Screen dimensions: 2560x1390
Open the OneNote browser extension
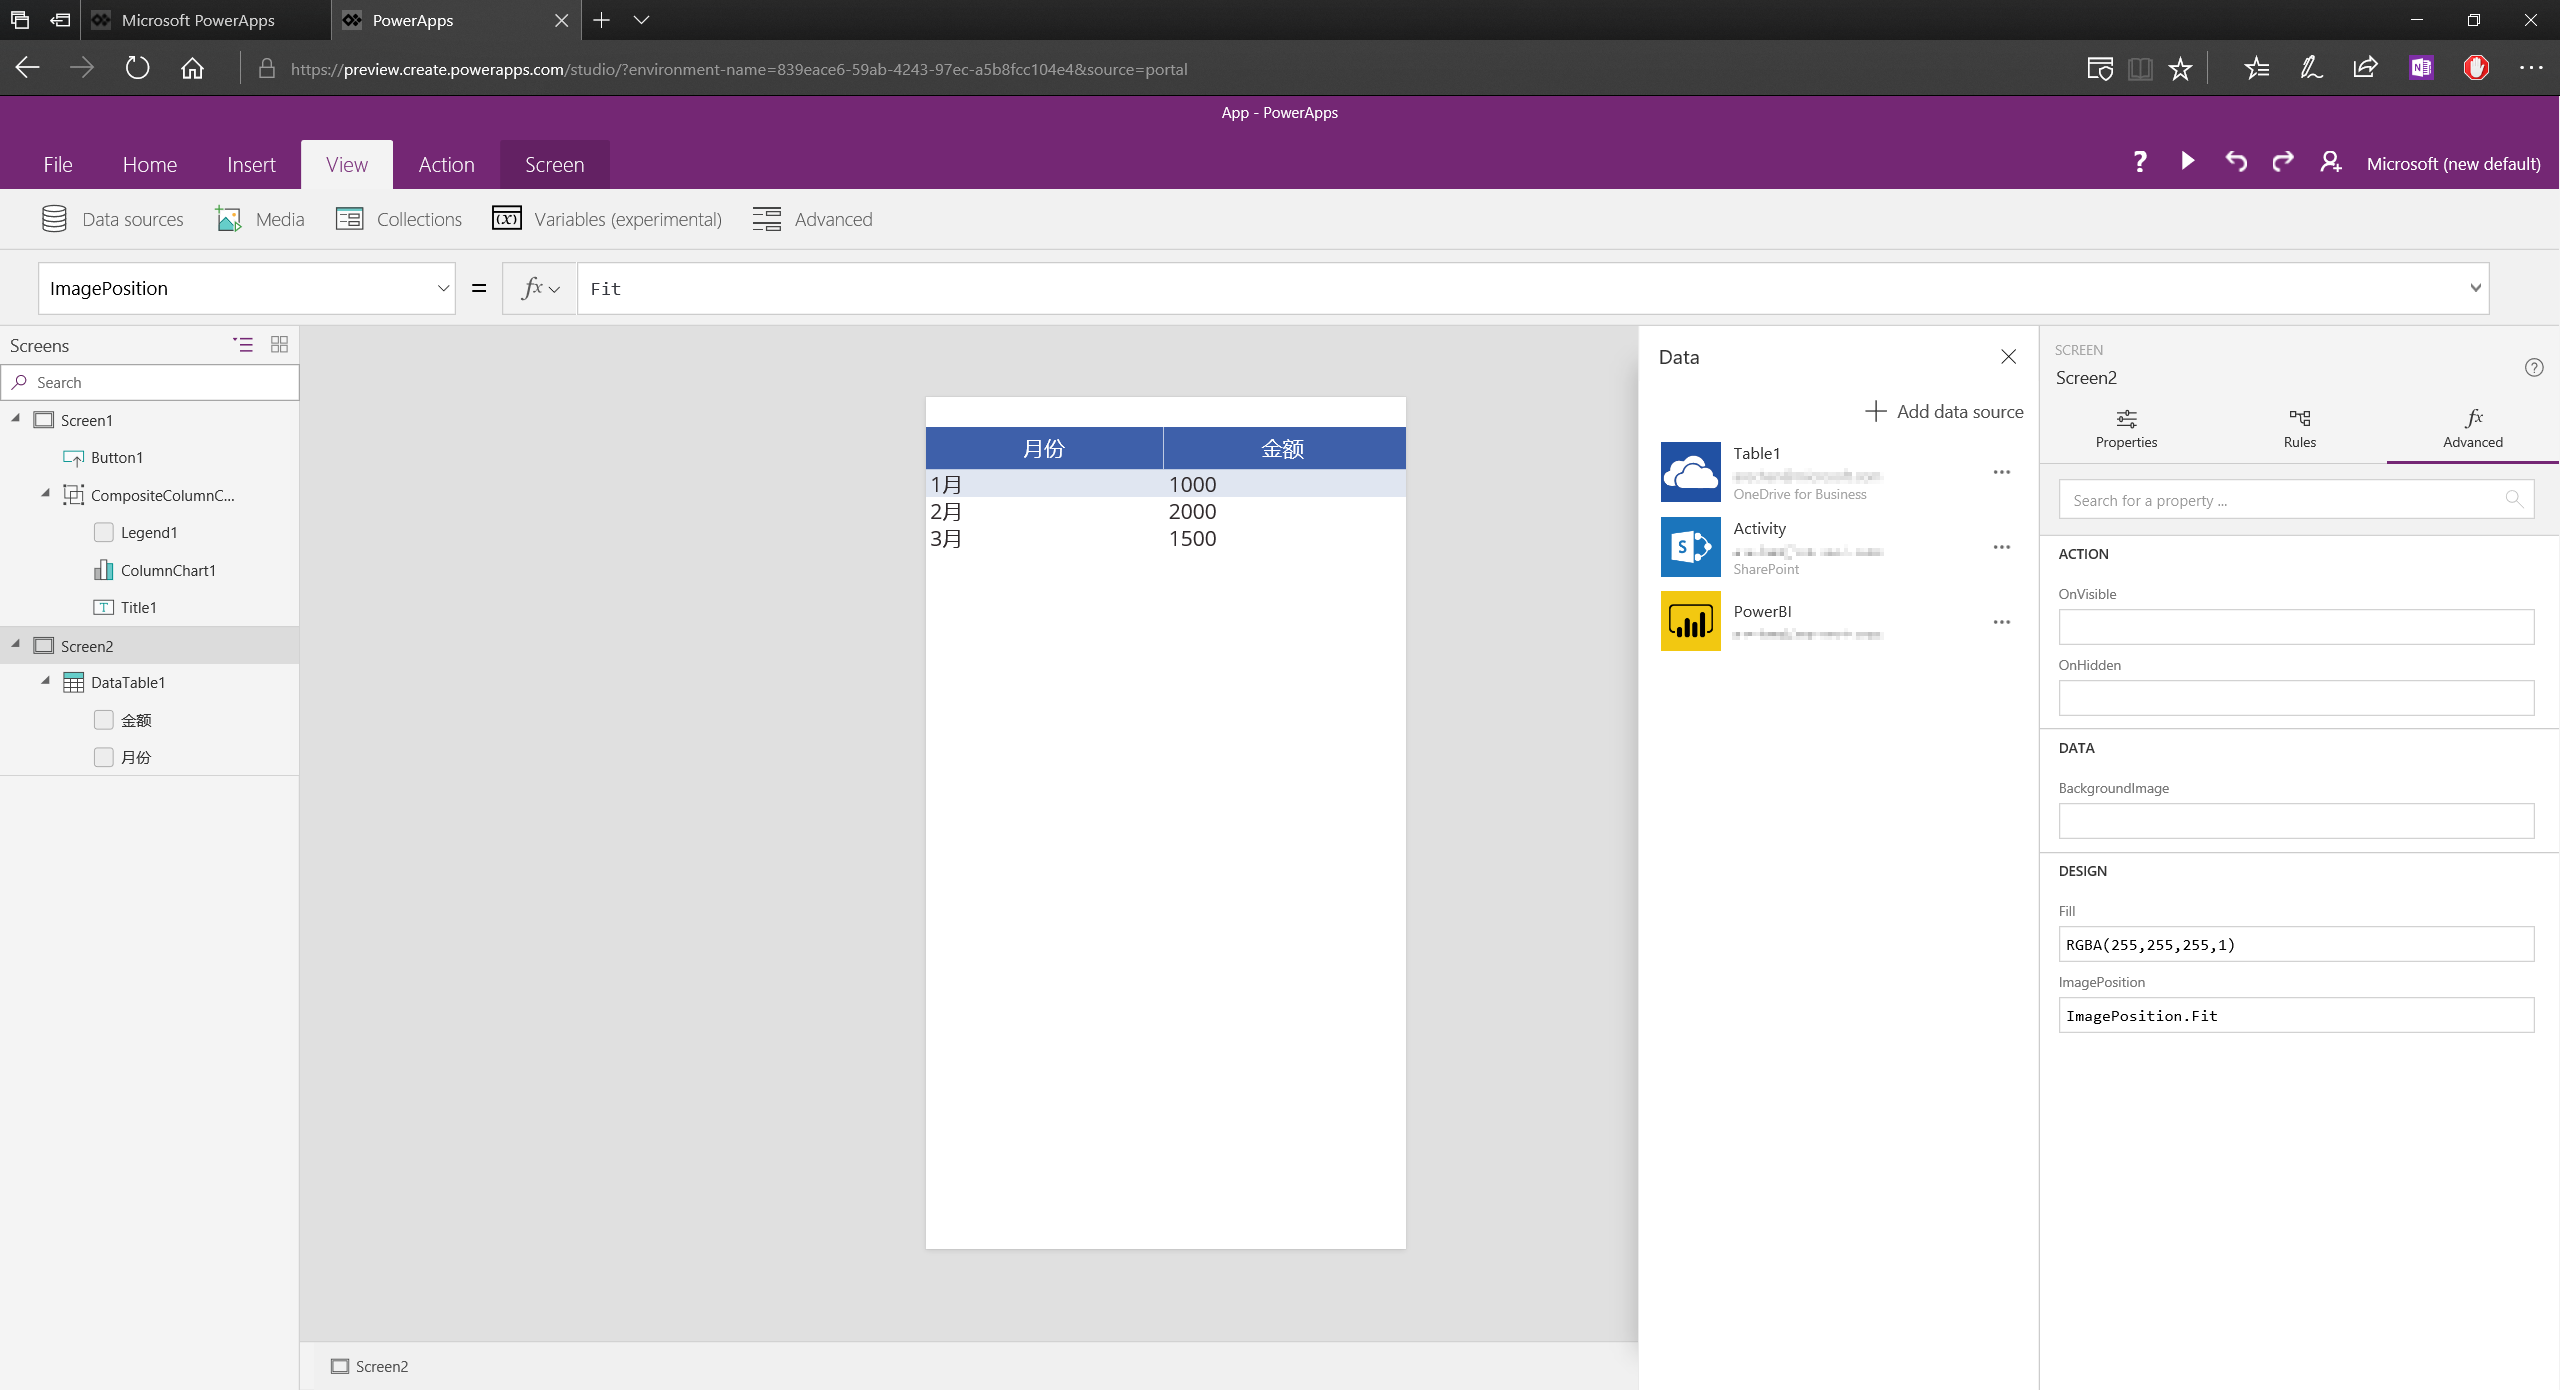[x=2421, y=68]
